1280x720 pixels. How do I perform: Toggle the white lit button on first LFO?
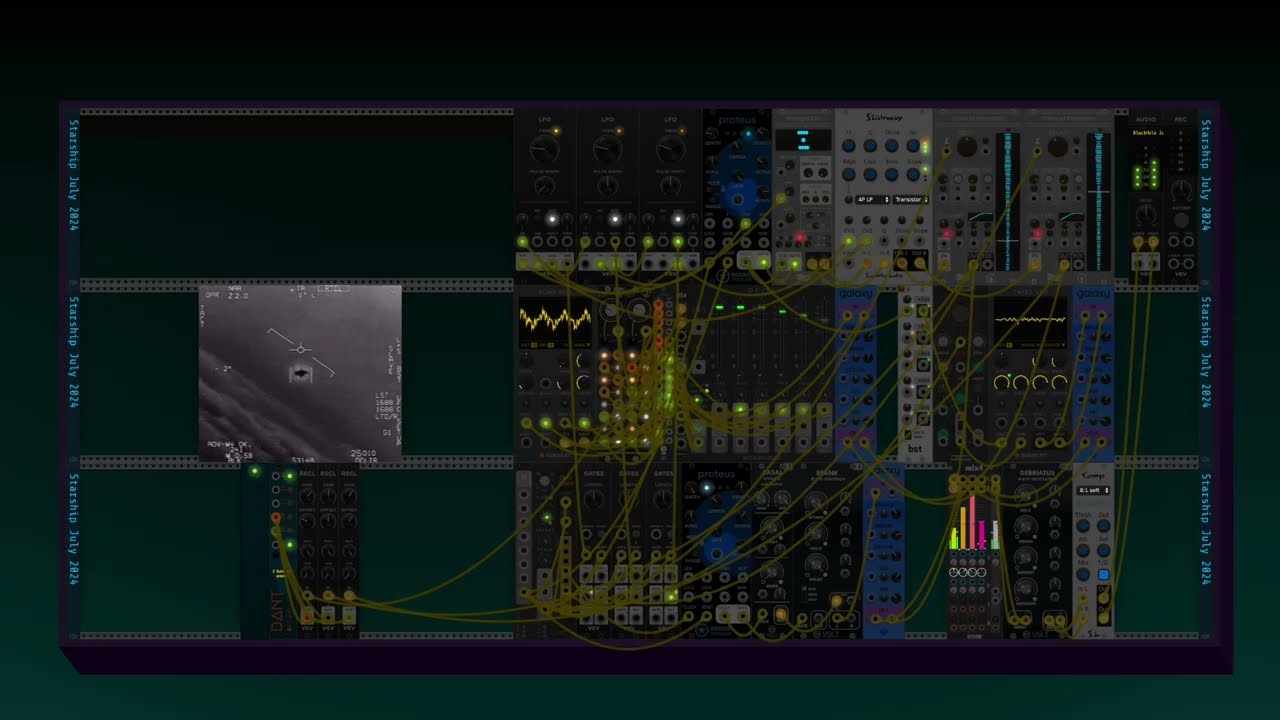(551, 219)
